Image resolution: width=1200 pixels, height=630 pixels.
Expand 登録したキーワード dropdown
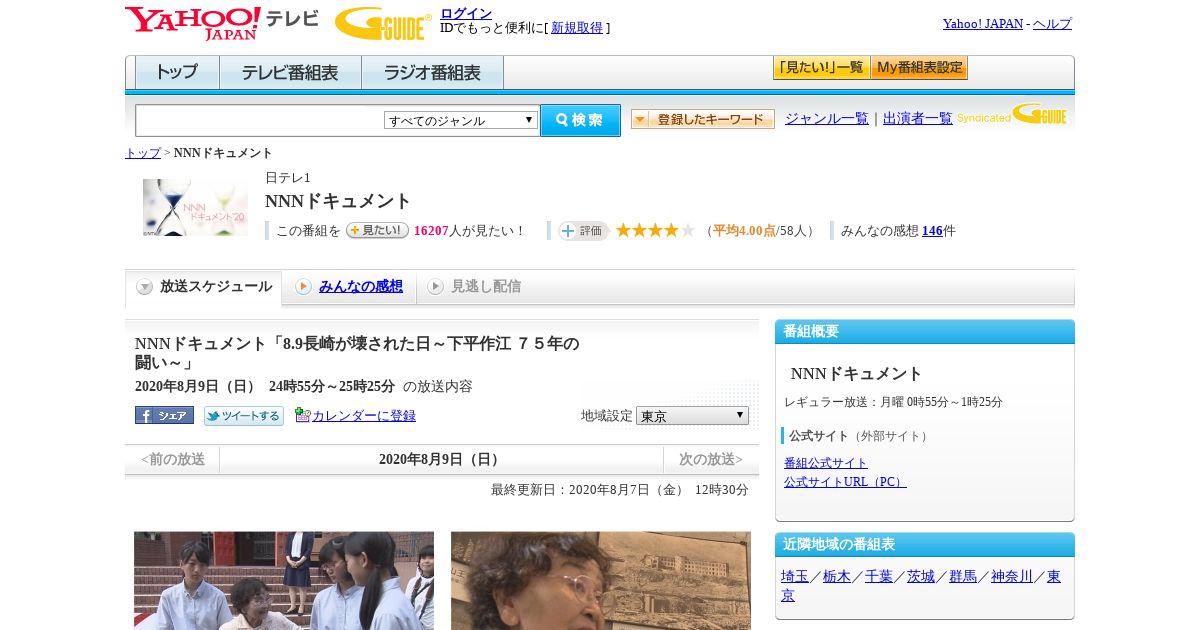pyautogui.click(x=703, y=119)
